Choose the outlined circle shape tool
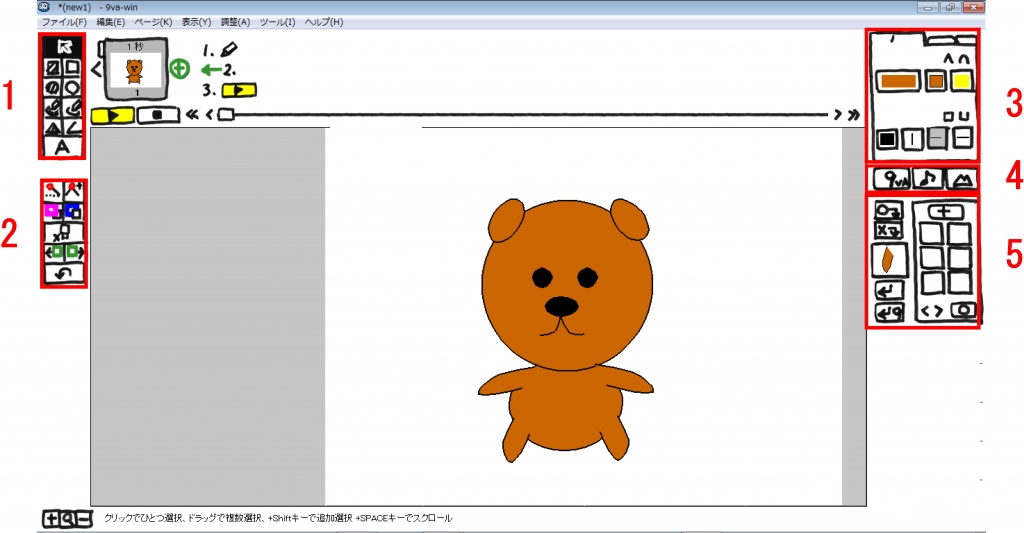Screen dimensions: 1024x533 tap(73, 87)
